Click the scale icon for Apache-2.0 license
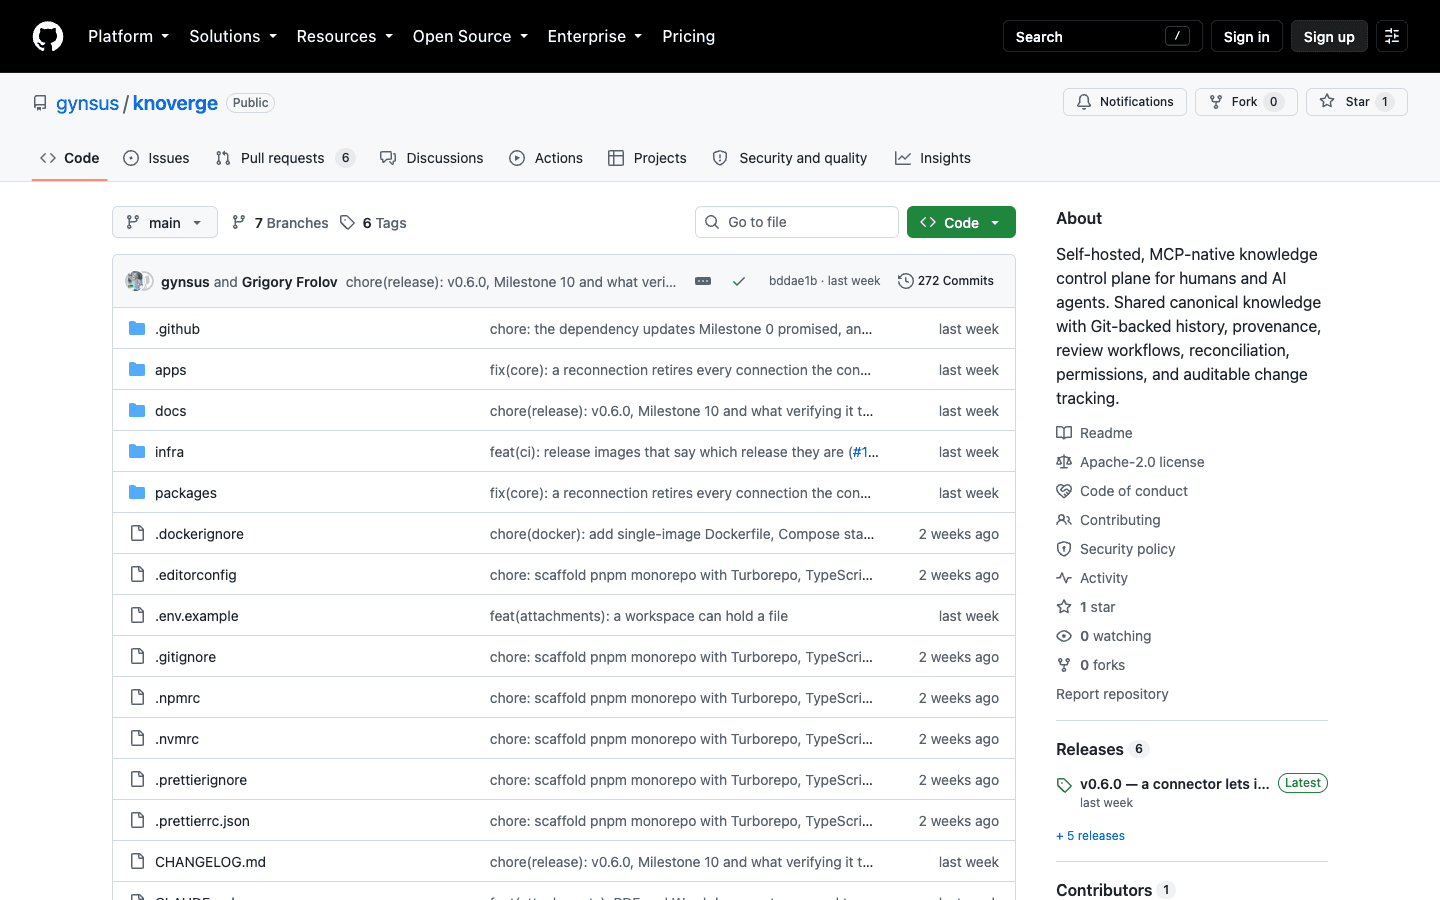1440x900 pixels. (x=1064, y=462)
